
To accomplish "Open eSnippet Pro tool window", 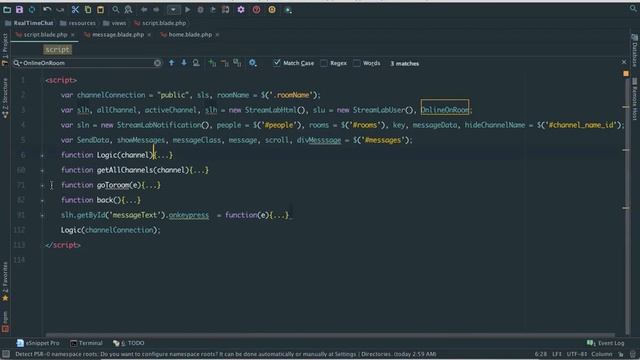I will [x=38, y=343].
